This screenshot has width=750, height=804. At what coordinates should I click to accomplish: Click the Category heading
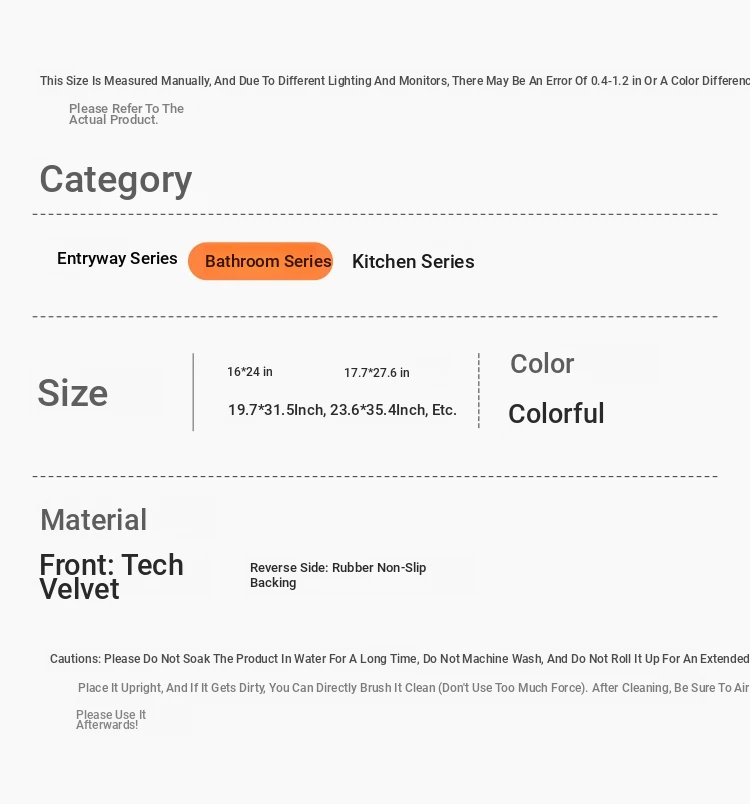pyautogui.click(x=116, y=179)
